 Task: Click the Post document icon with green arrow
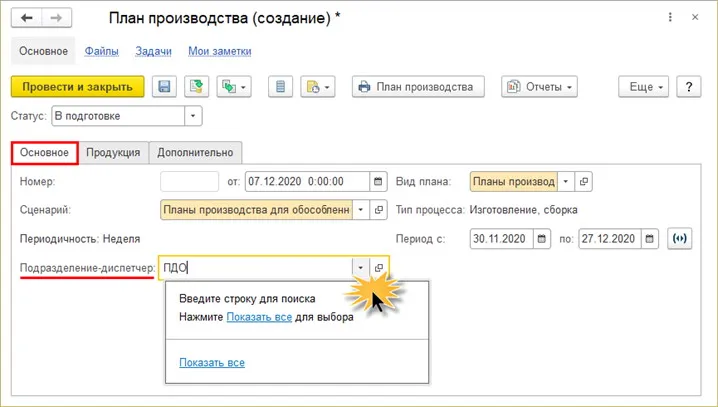196,87
